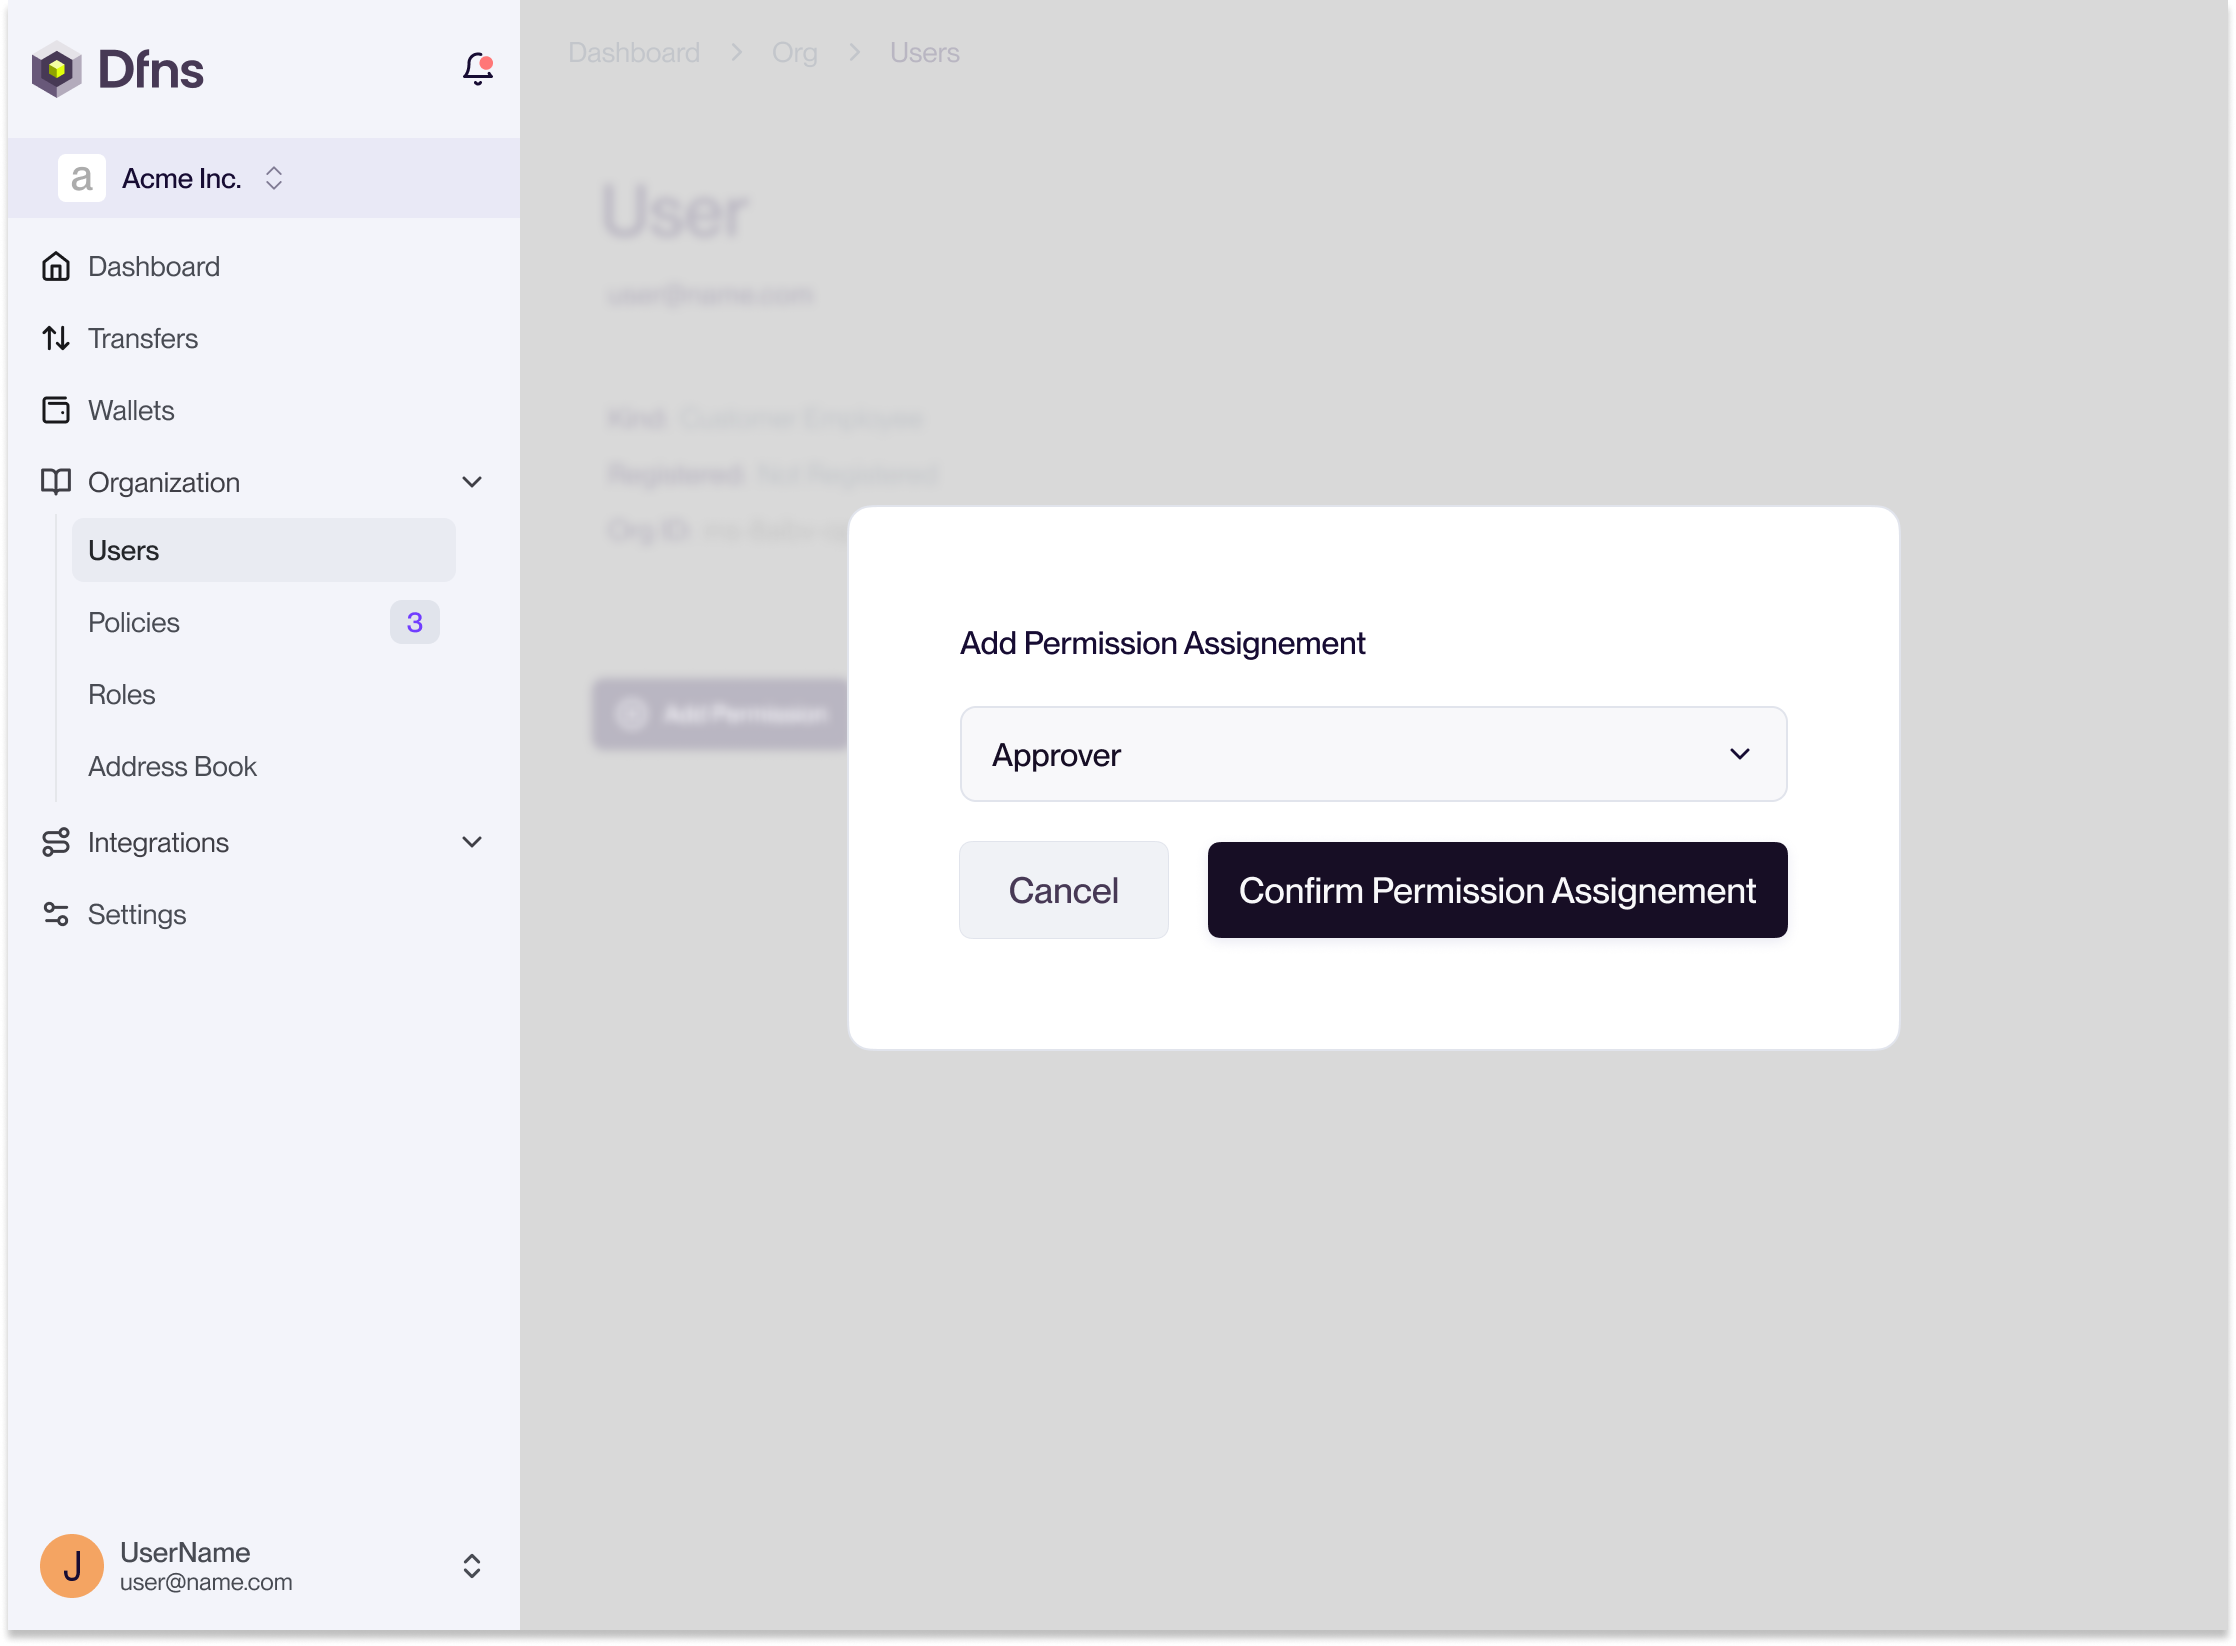Click the Dfns logo icon

57,70
